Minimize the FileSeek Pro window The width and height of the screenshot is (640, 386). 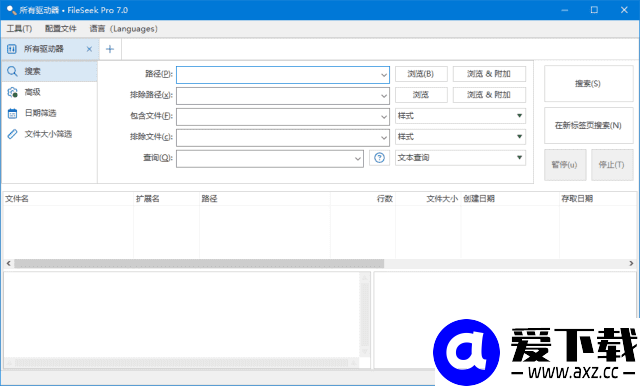pos(564,10)
